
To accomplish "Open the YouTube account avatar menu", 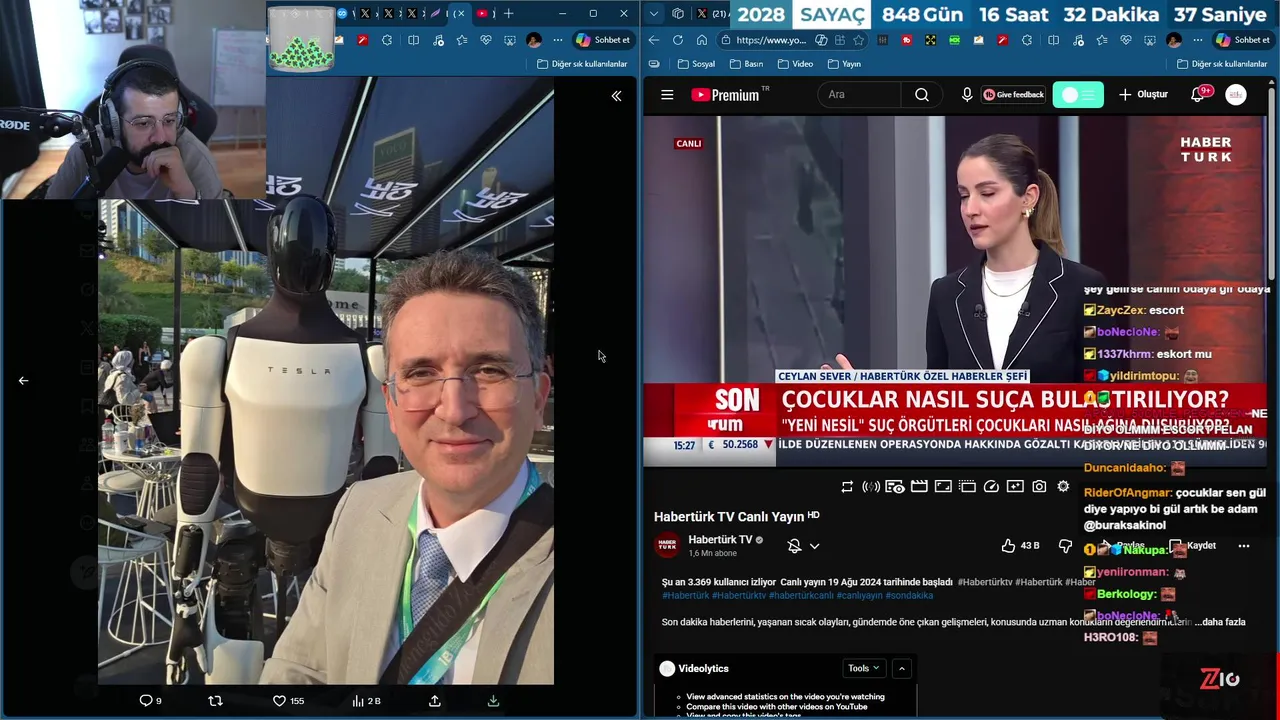I will click(x=1236, y=95).
